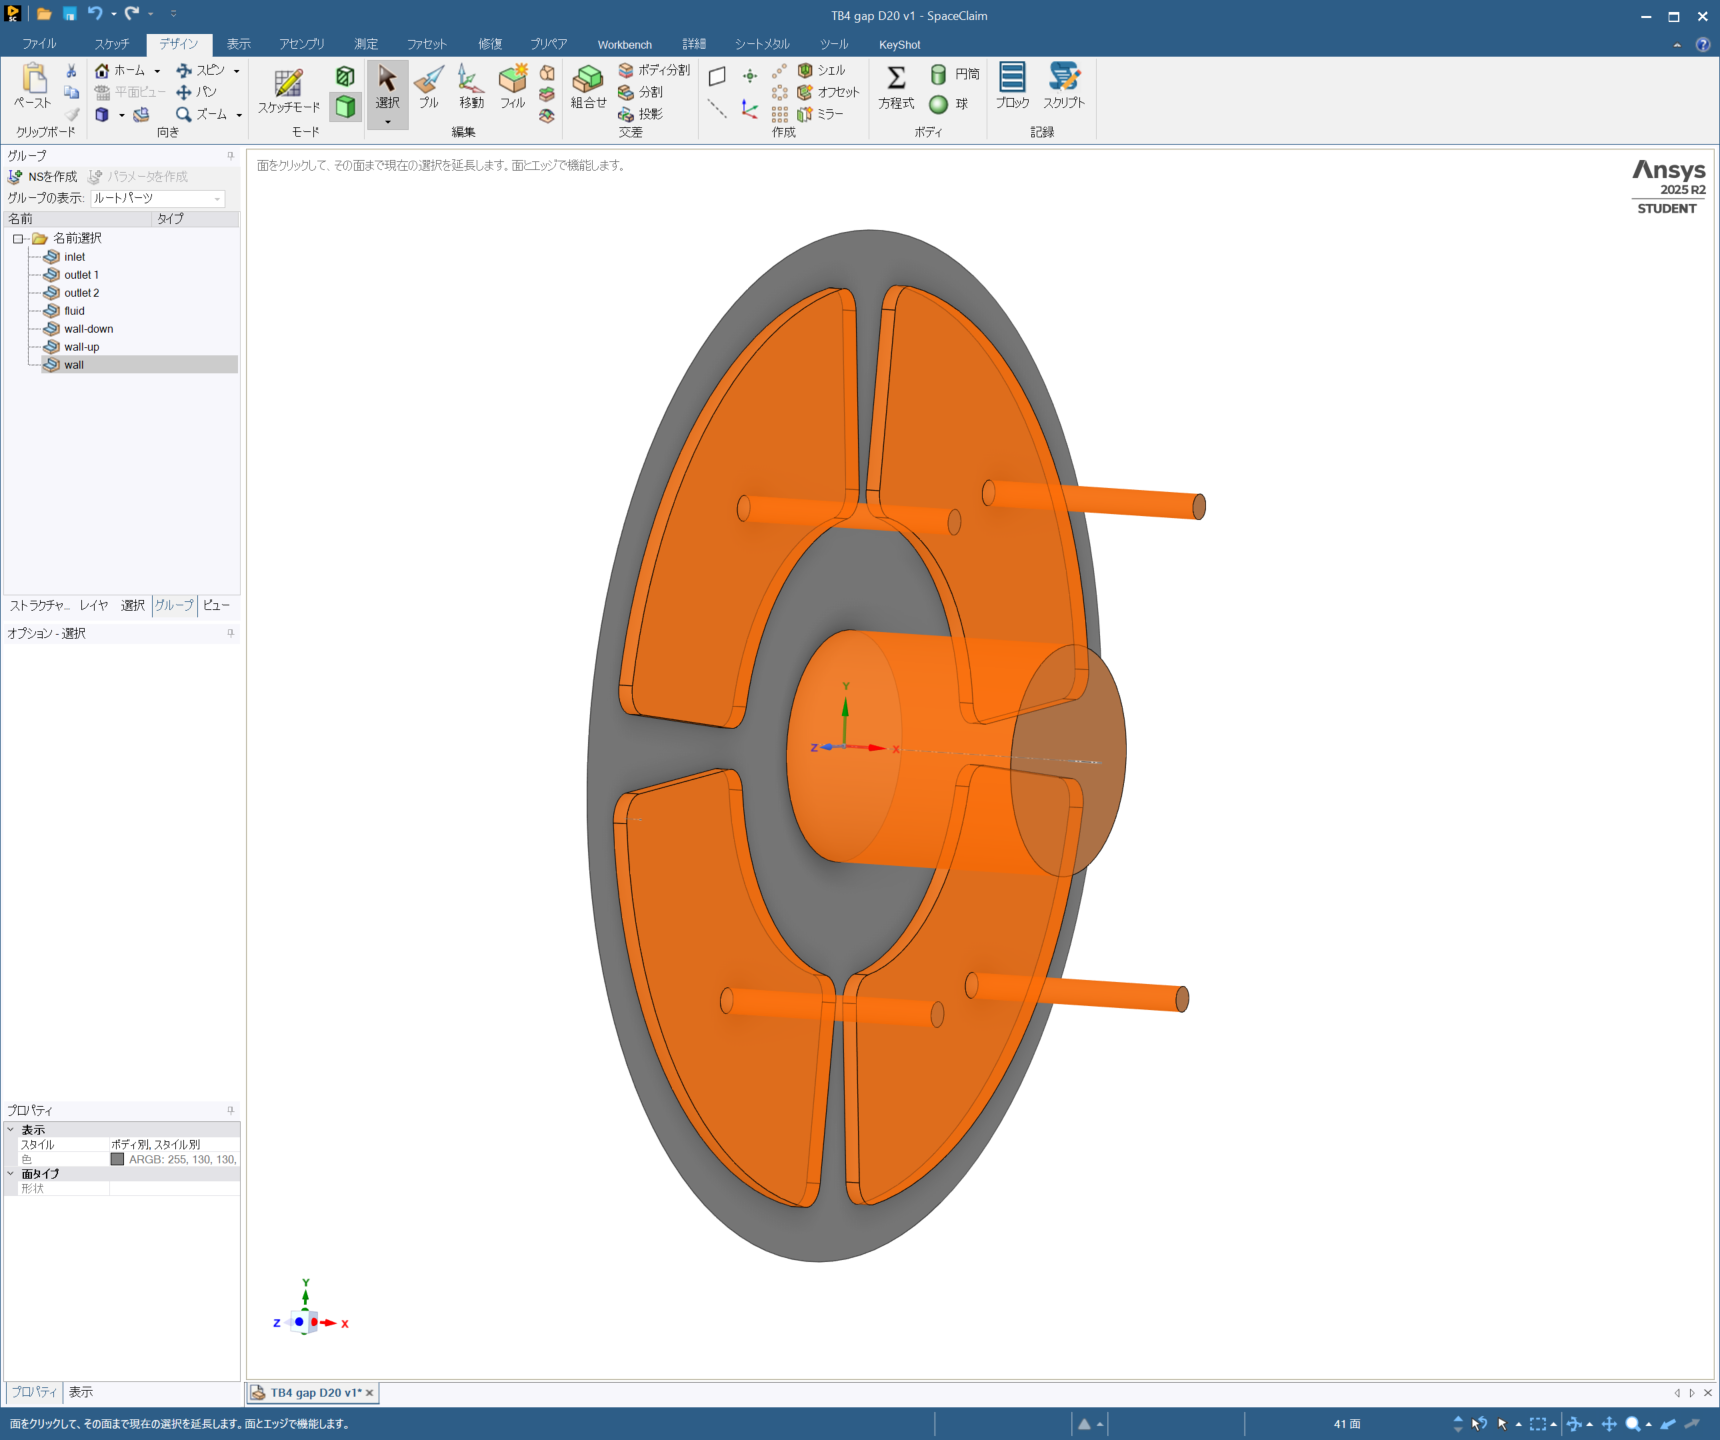1720x1440 pixels.
Task: Activate the Move (移動) tool
Action: point(471,86)
